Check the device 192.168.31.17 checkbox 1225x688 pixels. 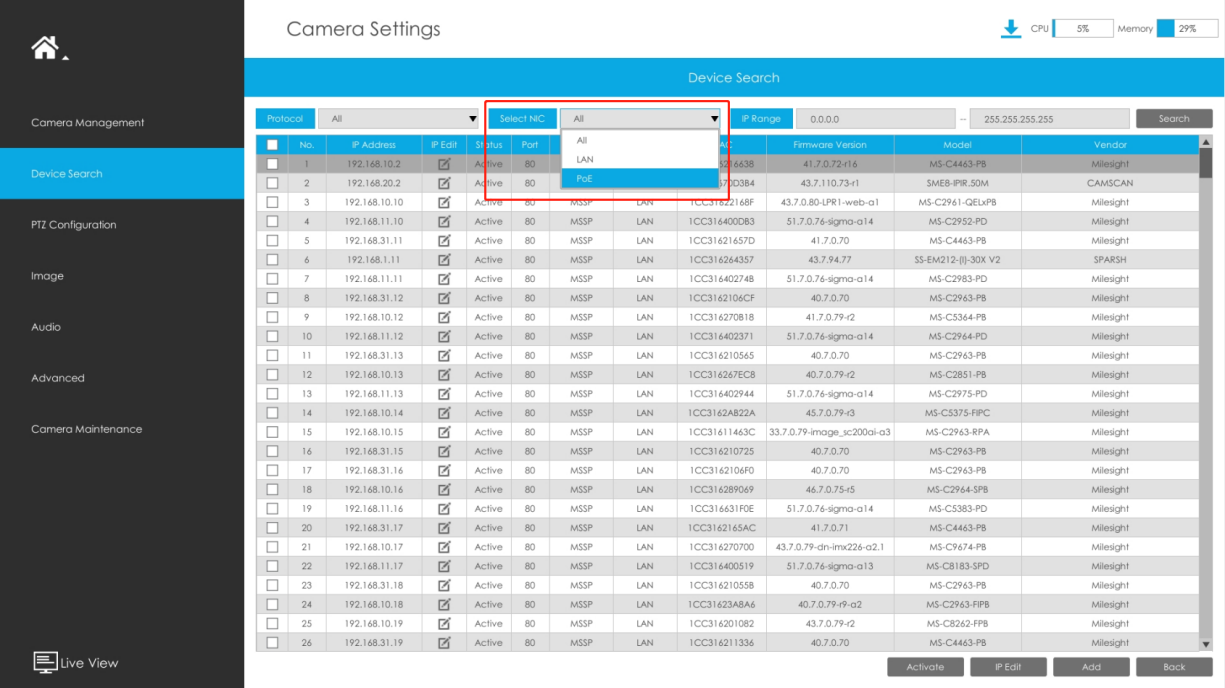coord(272,528)
